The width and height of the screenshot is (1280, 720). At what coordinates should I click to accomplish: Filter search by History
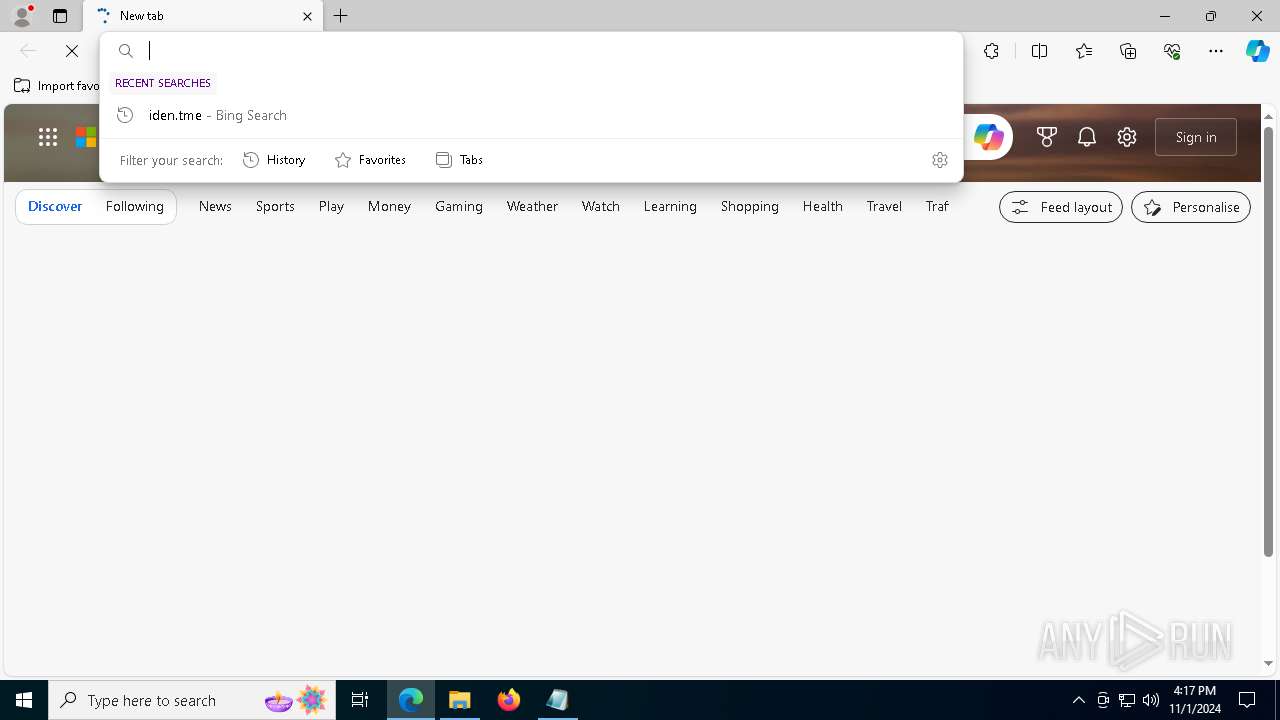274,160
